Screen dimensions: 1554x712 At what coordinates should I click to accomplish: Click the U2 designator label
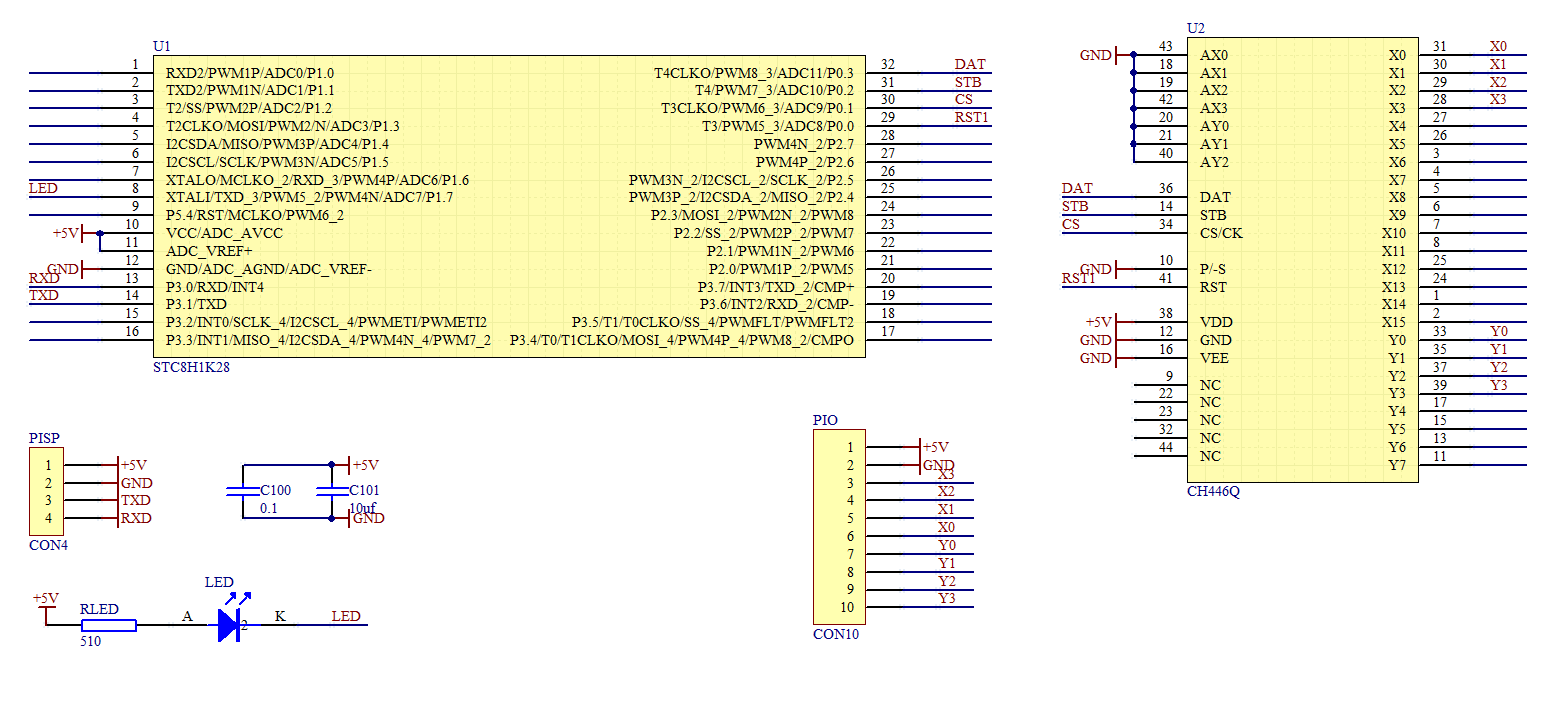pos(1196,28)
